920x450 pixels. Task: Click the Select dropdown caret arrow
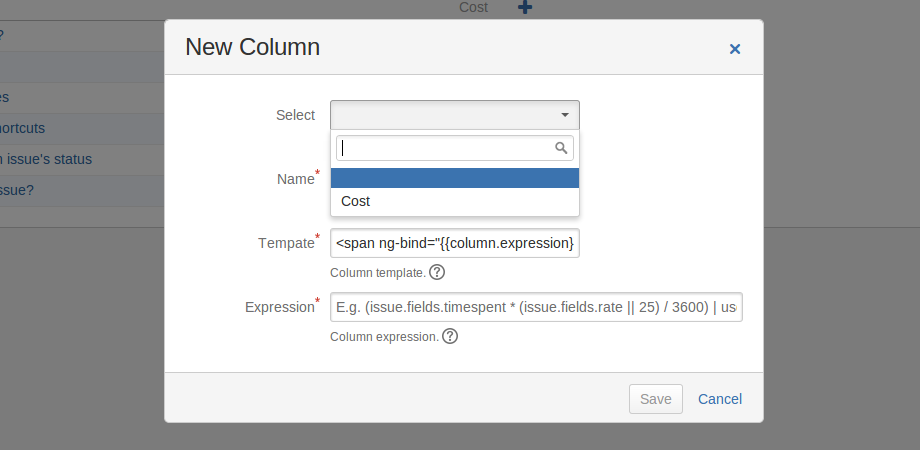[565, 115]
